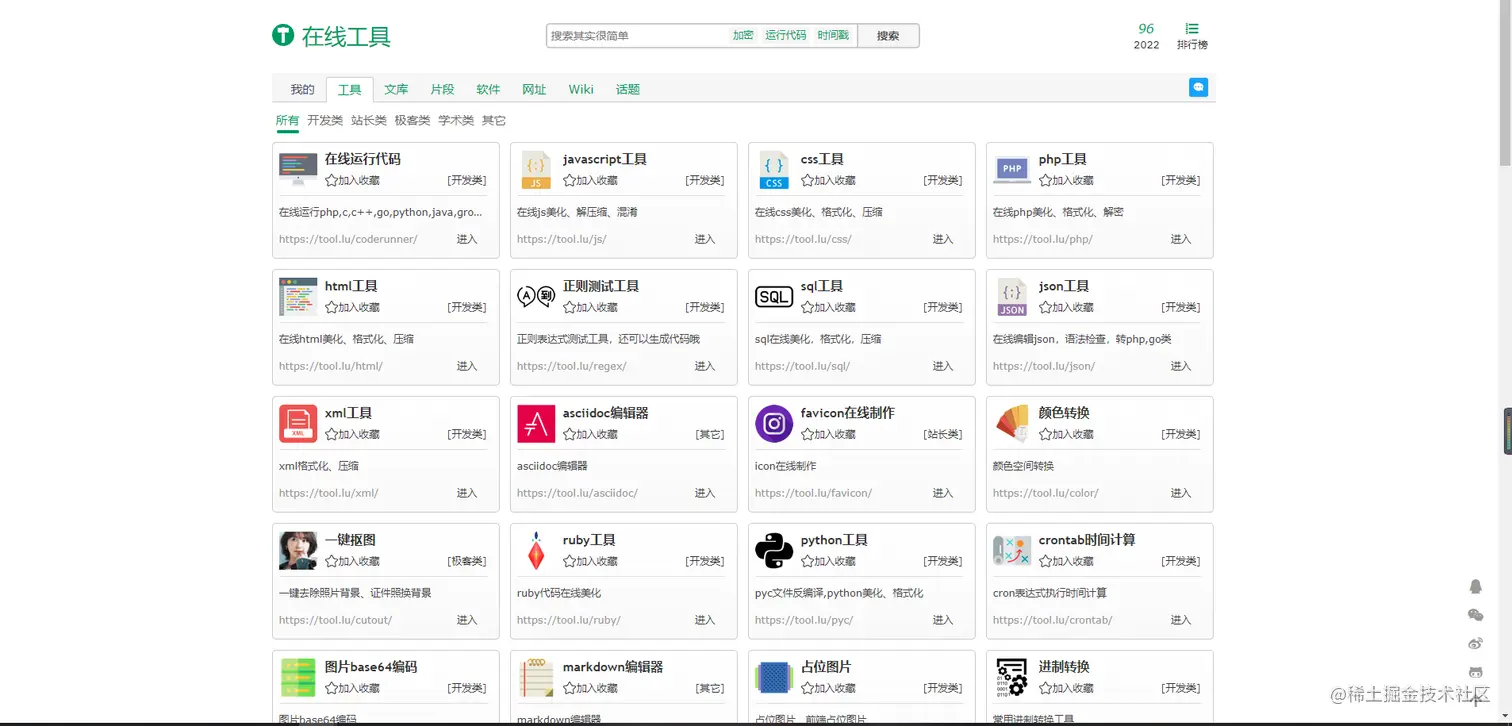This screenshot has width=1512, height=726.
Task: Click the 搜索 search button
Action: (x=888, y=36)
